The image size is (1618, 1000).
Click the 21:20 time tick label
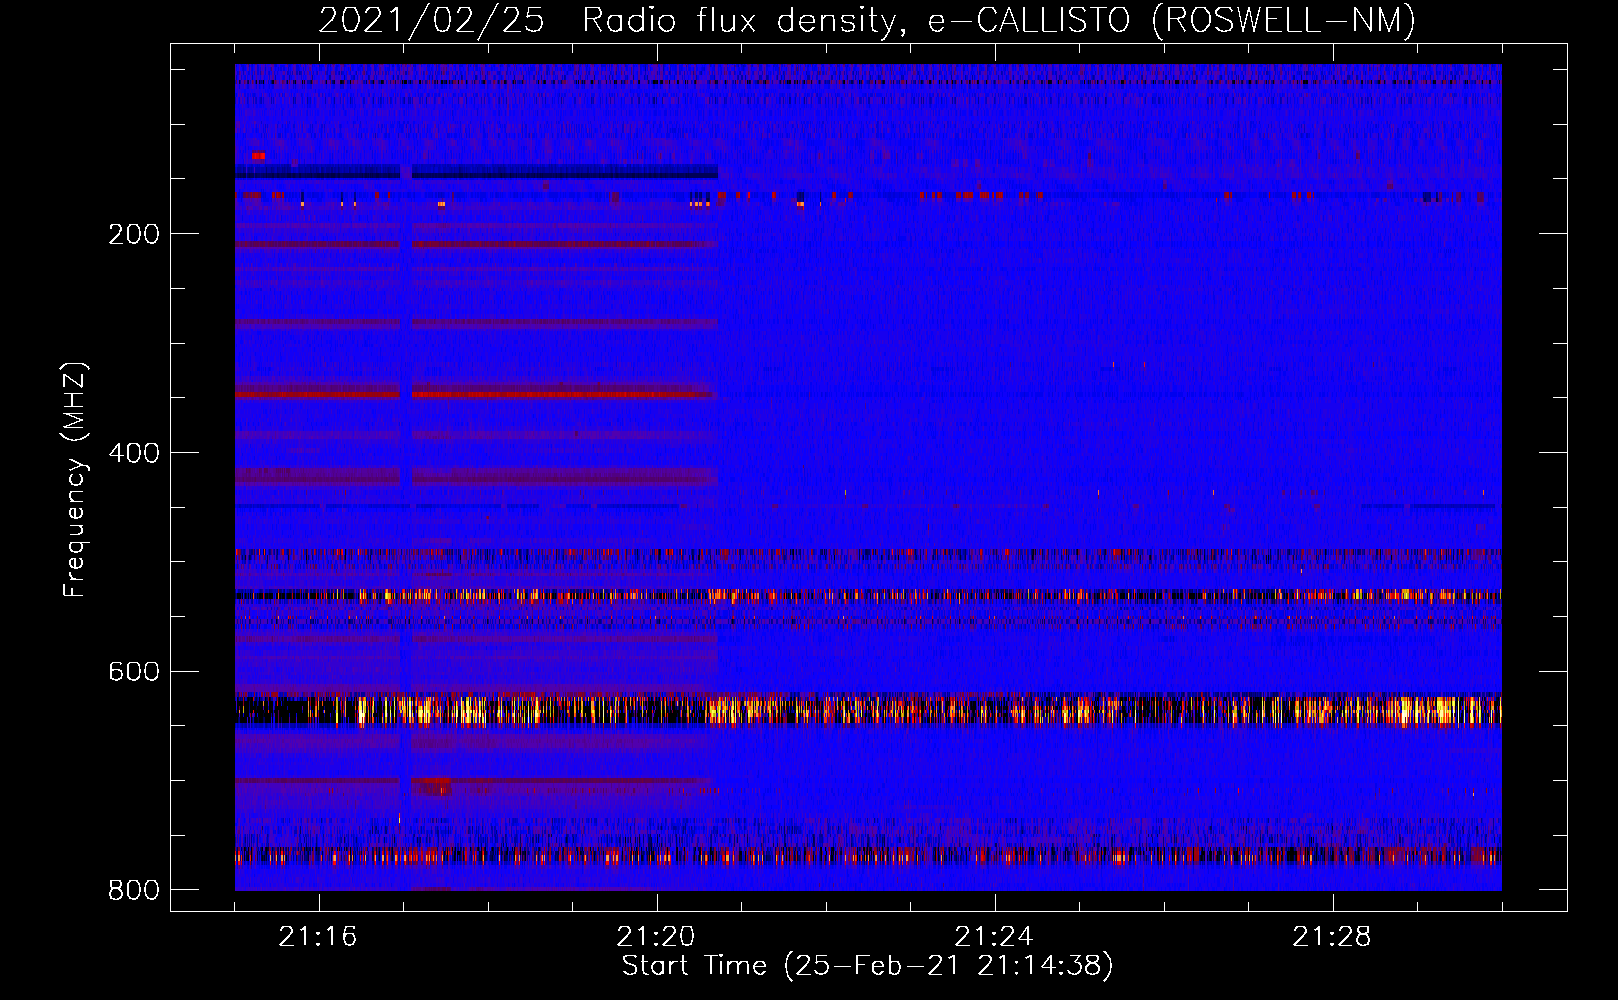pos(656,937)
